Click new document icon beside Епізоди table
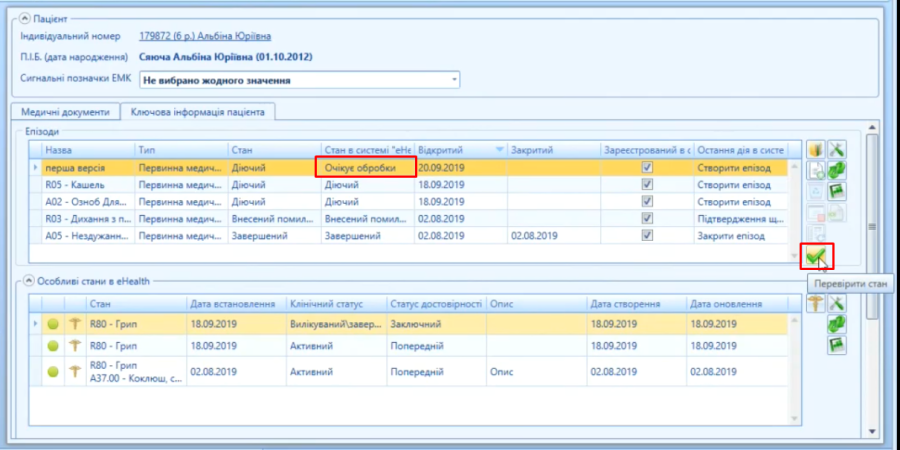900x450 pixels. [816, 170]
